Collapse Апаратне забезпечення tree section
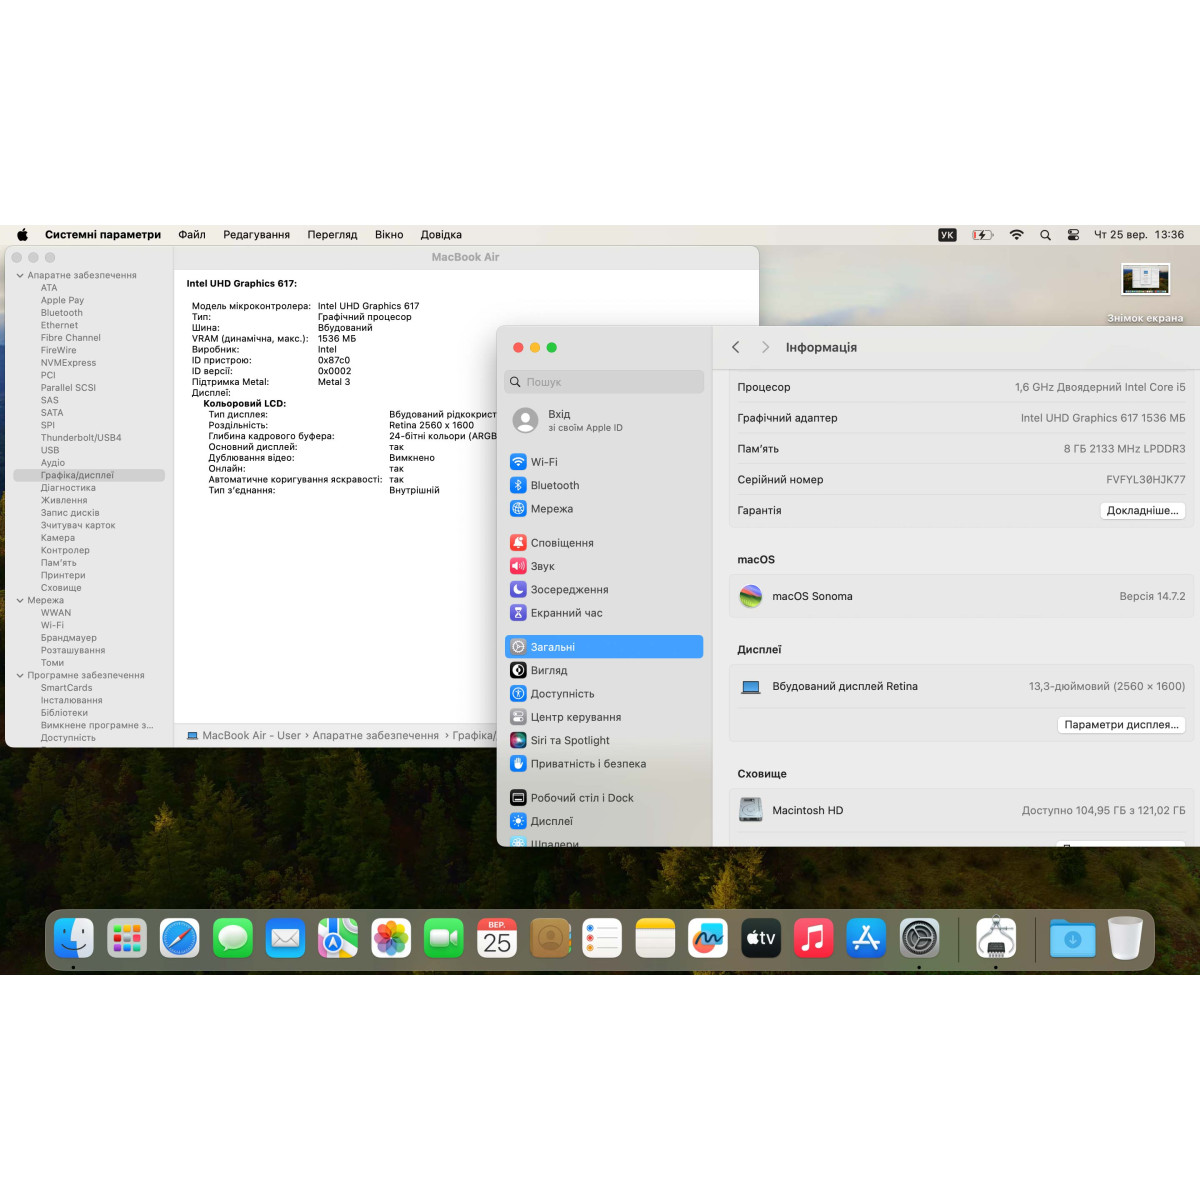The image size is (1200, 1200). [x=20, y=275]
